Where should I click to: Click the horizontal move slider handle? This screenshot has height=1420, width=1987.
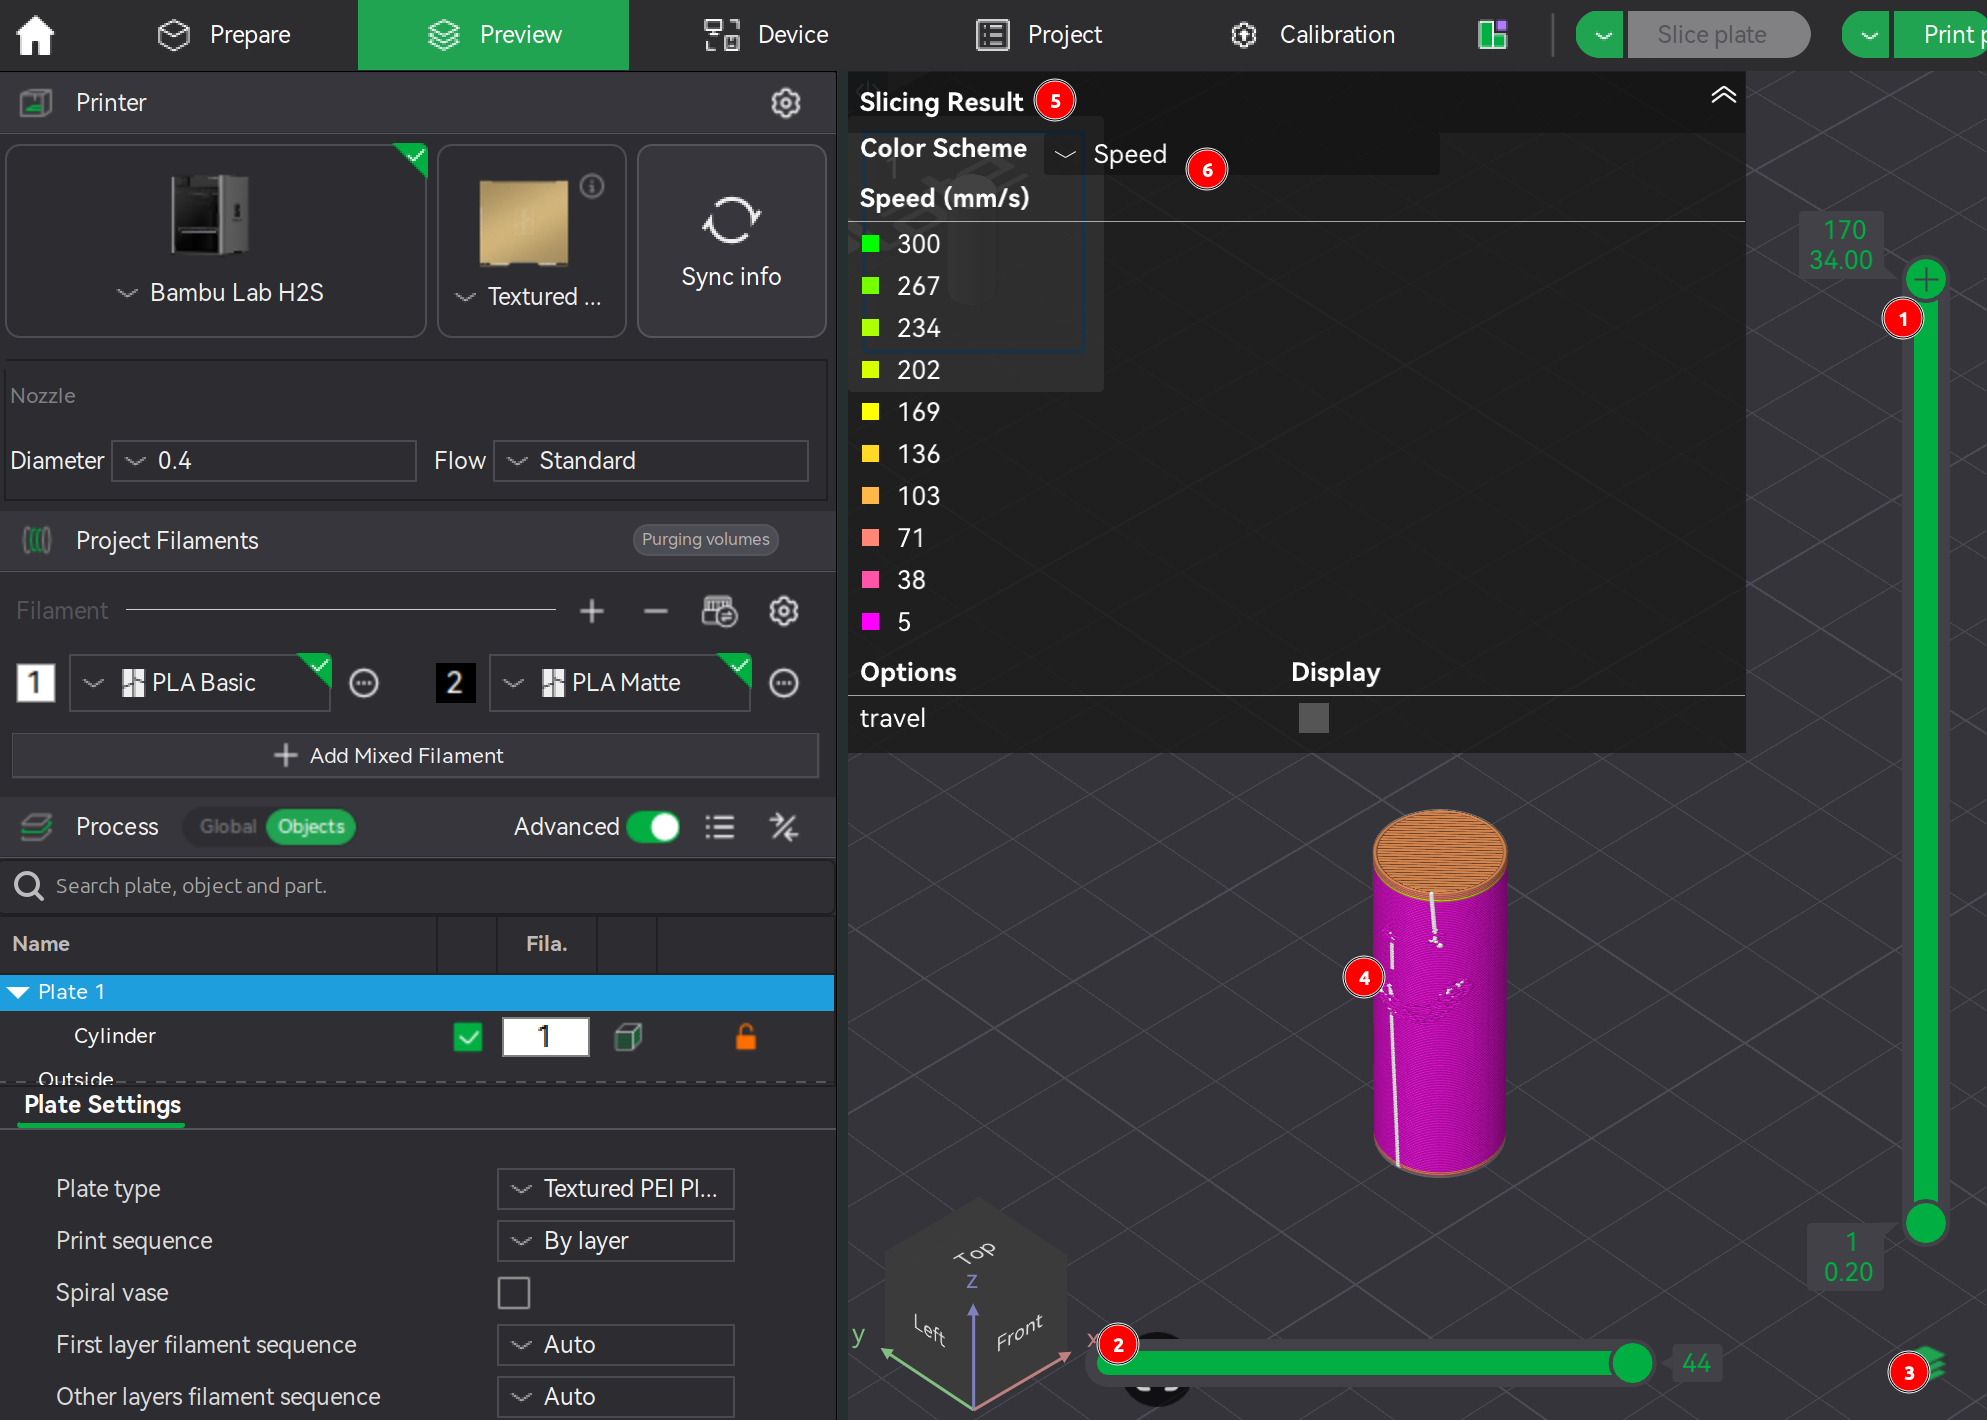point(1633,1363)
